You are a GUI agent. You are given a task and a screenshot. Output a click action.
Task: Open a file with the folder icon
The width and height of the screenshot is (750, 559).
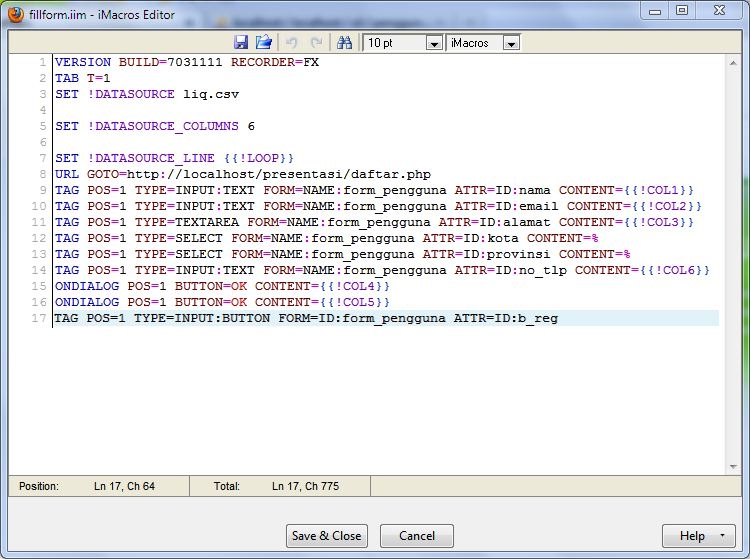click(x=264, y=43)
